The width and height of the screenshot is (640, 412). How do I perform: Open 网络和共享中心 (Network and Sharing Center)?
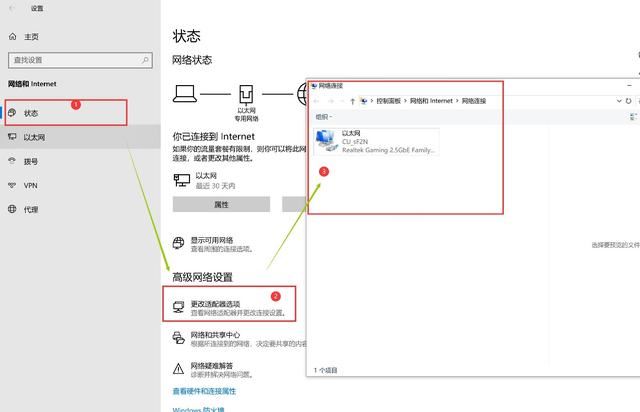pos(214,335)
